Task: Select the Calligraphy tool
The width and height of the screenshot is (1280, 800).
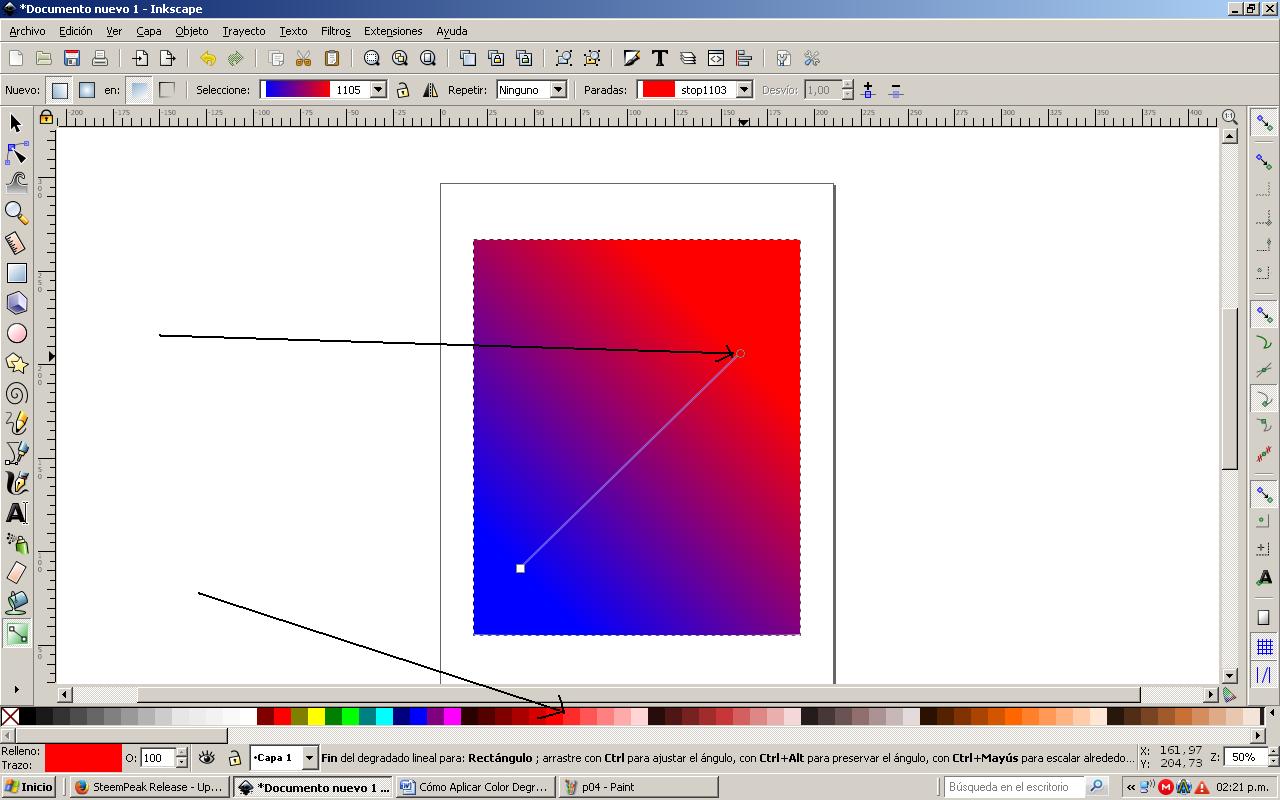Action: pyautogui.click(x=16, y=483)
